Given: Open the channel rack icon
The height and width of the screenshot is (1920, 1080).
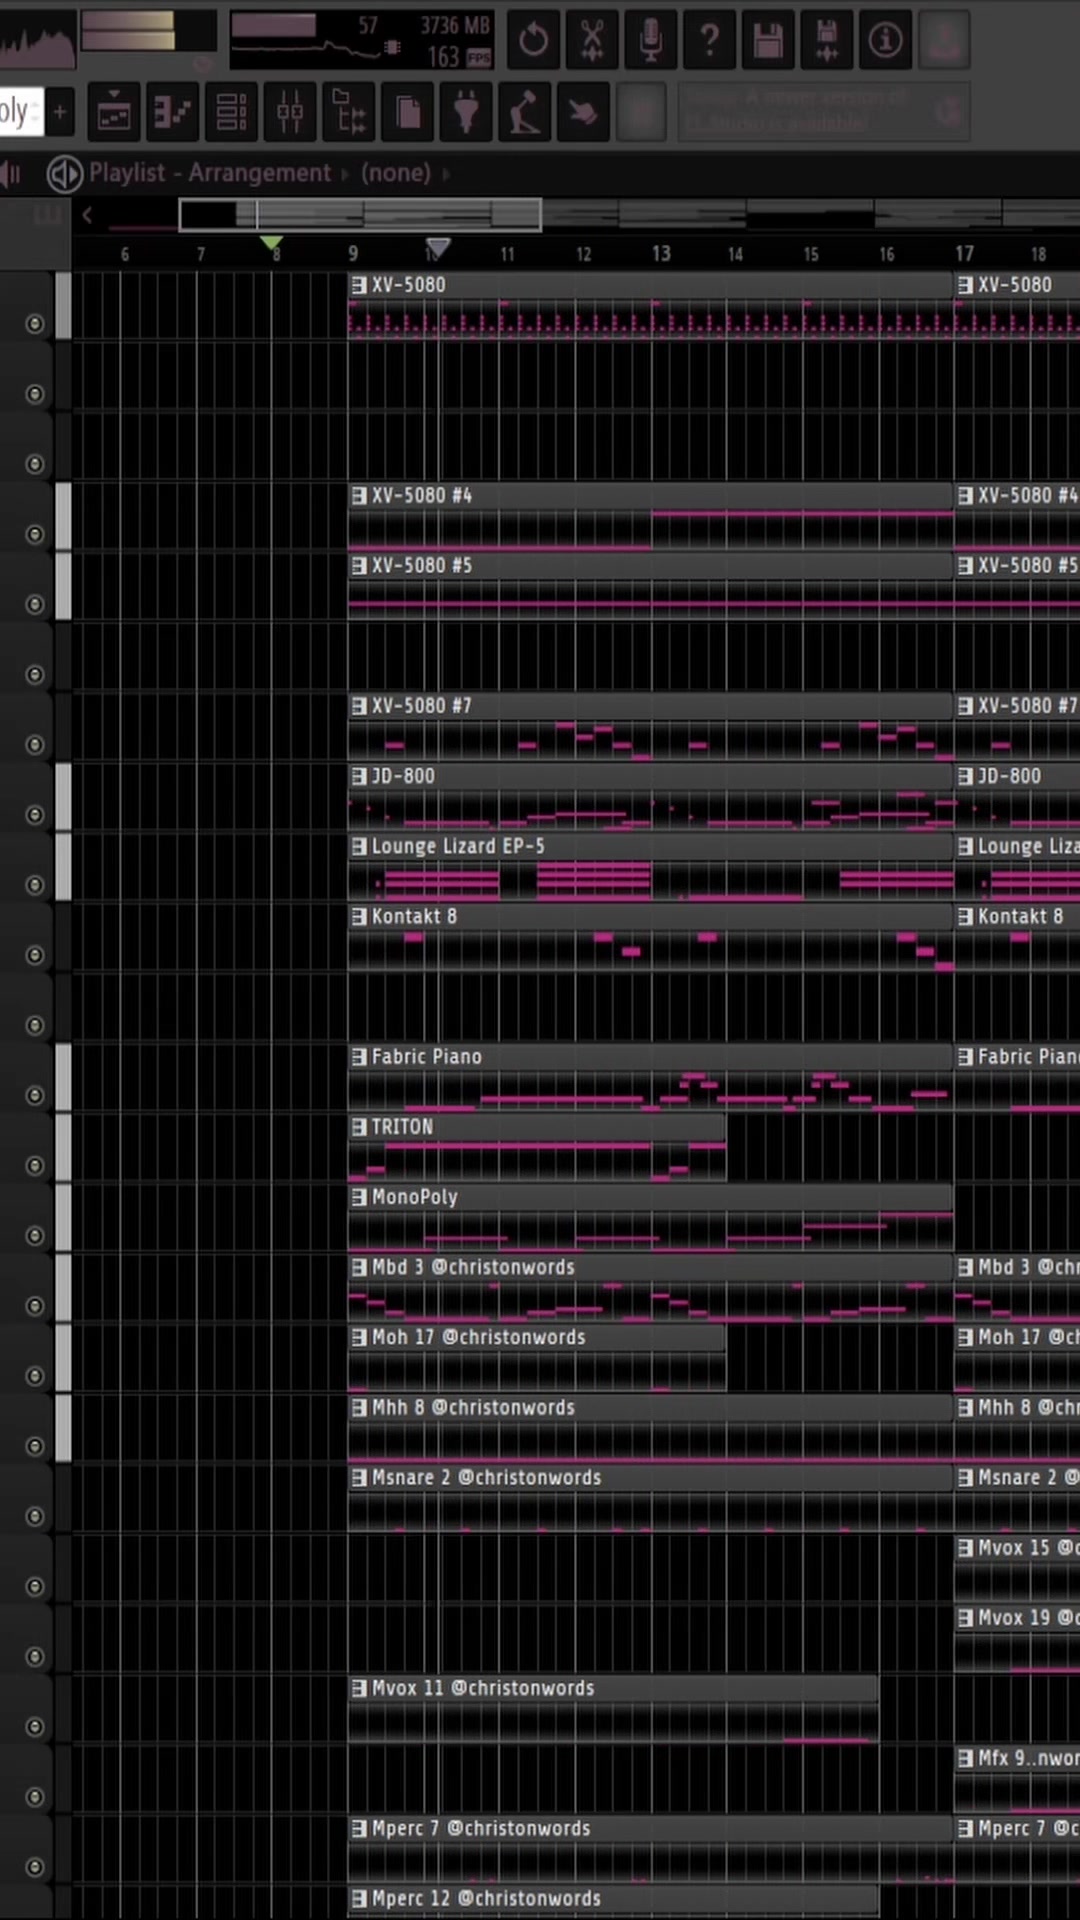Looking at the screenshot, I should point(231,112).
